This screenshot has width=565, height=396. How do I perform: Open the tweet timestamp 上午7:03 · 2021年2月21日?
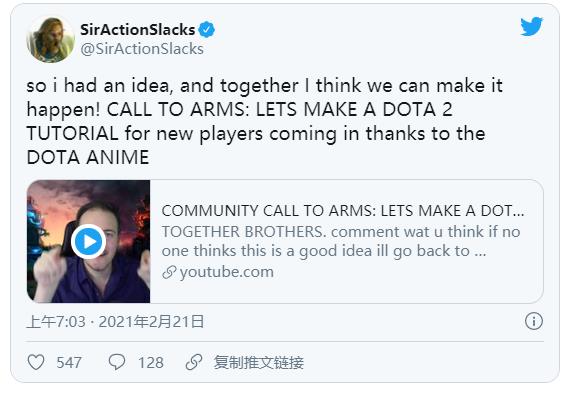[x=115, y=321]
